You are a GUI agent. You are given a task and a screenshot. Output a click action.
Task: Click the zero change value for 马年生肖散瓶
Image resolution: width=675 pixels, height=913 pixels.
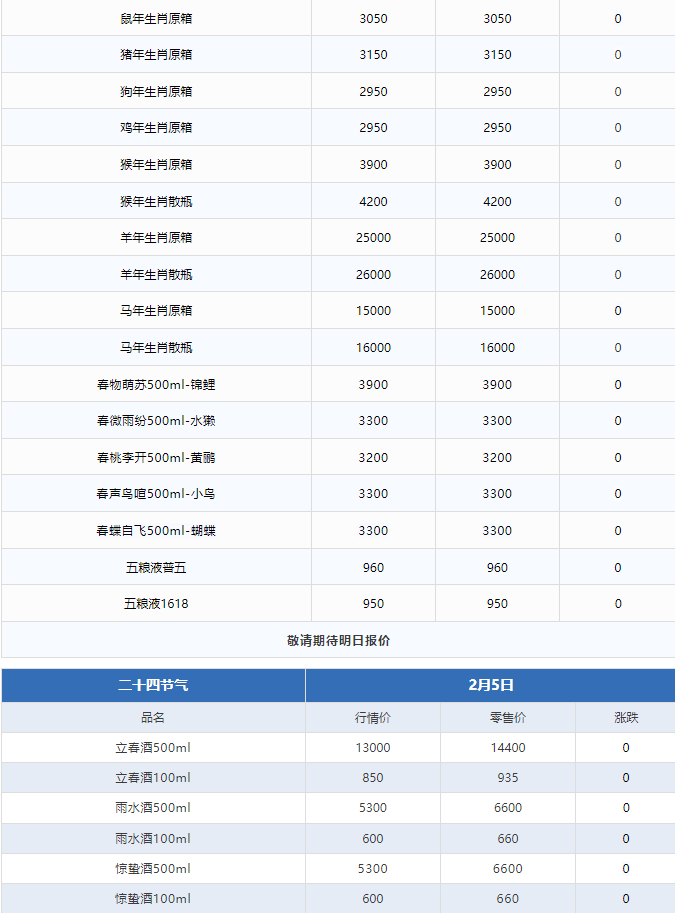618,348
